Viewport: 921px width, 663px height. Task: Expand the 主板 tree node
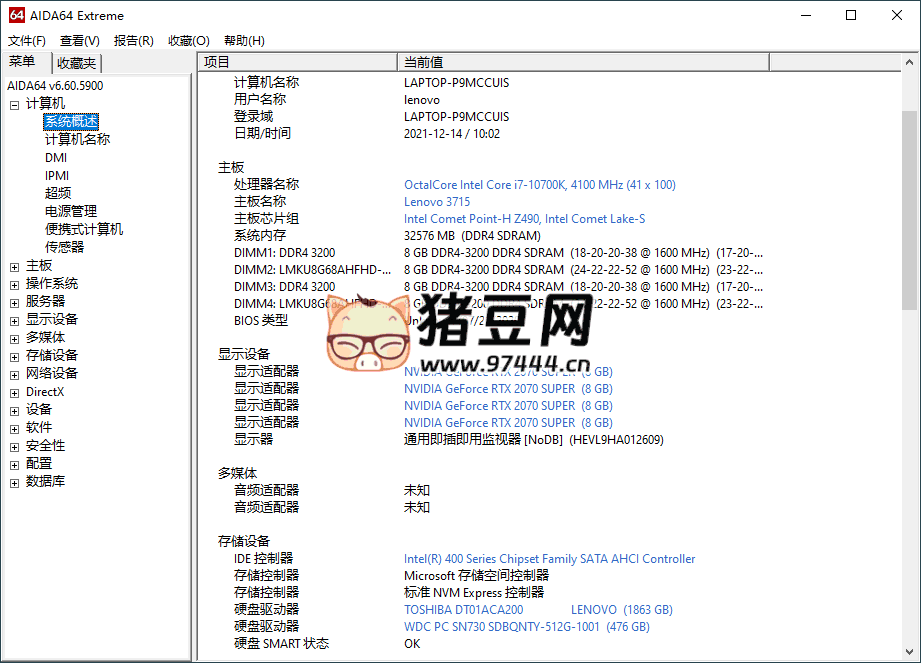pos(13,265)
